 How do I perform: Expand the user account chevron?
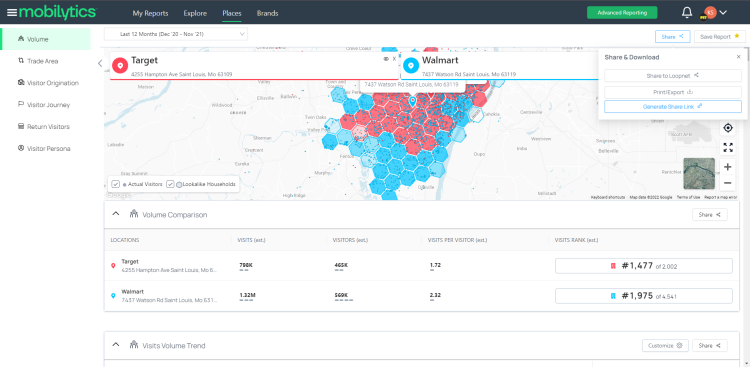(723, 12)
